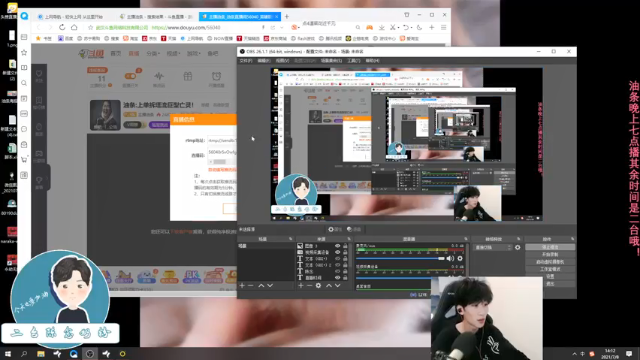This screenshot has width=640, height=360.
Task: Open 属性 properties button above Sources
Action: (335, 229)
